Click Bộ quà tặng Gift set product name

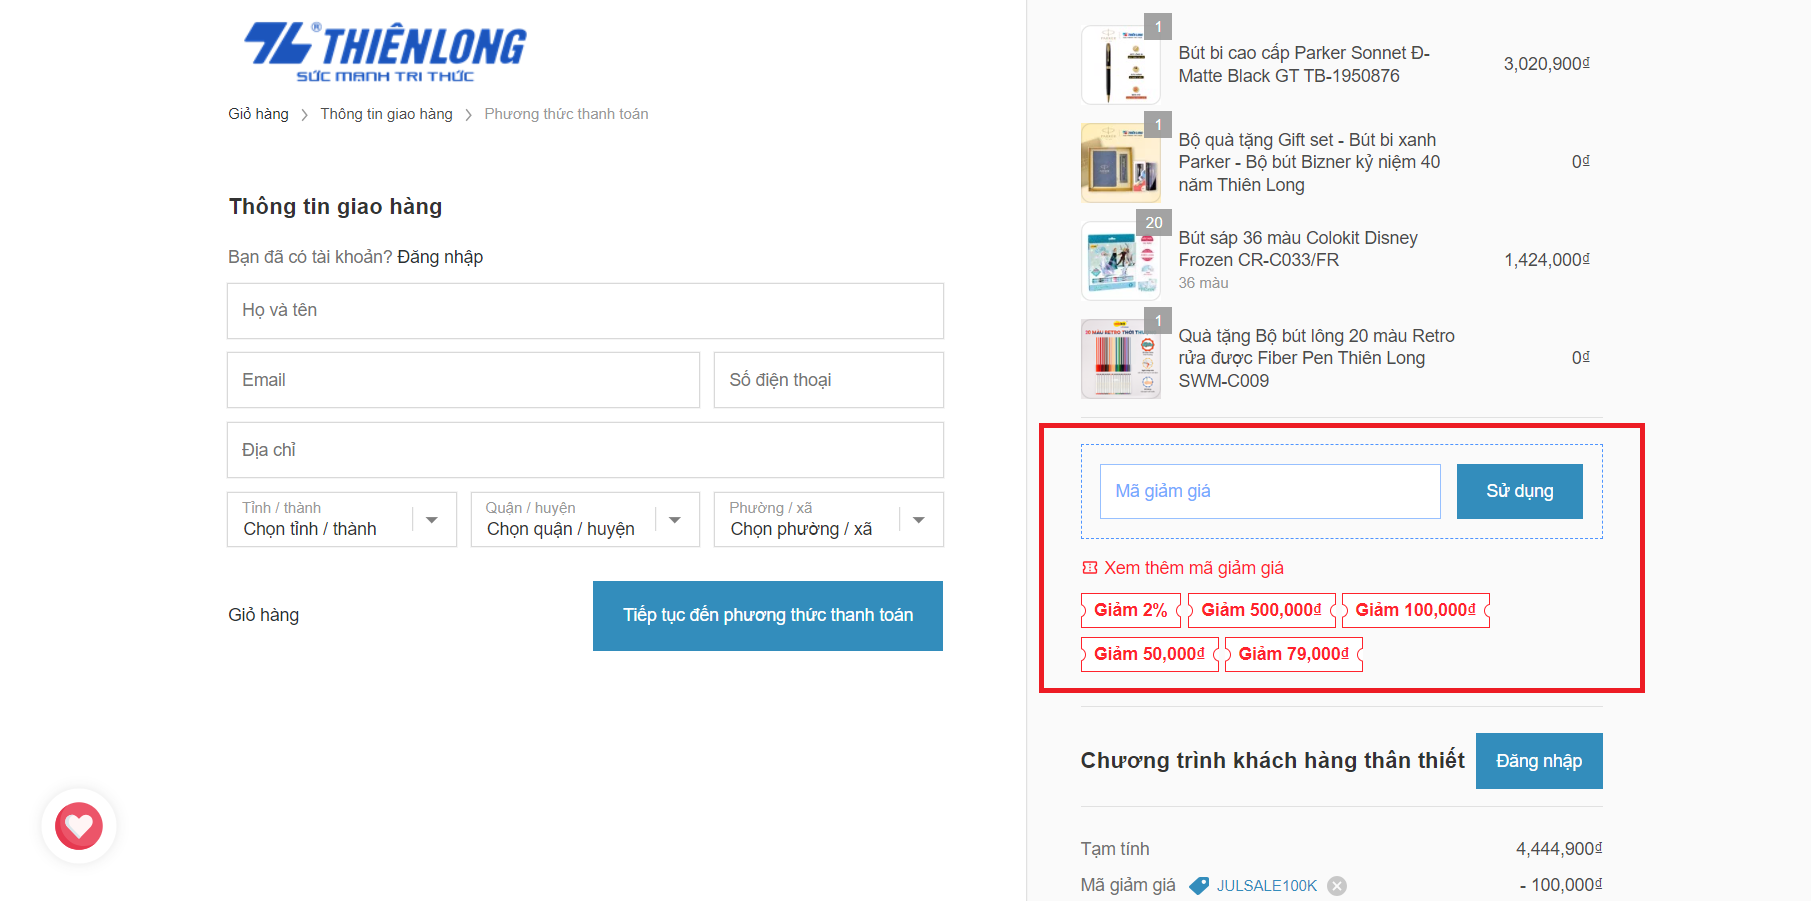1309,162
